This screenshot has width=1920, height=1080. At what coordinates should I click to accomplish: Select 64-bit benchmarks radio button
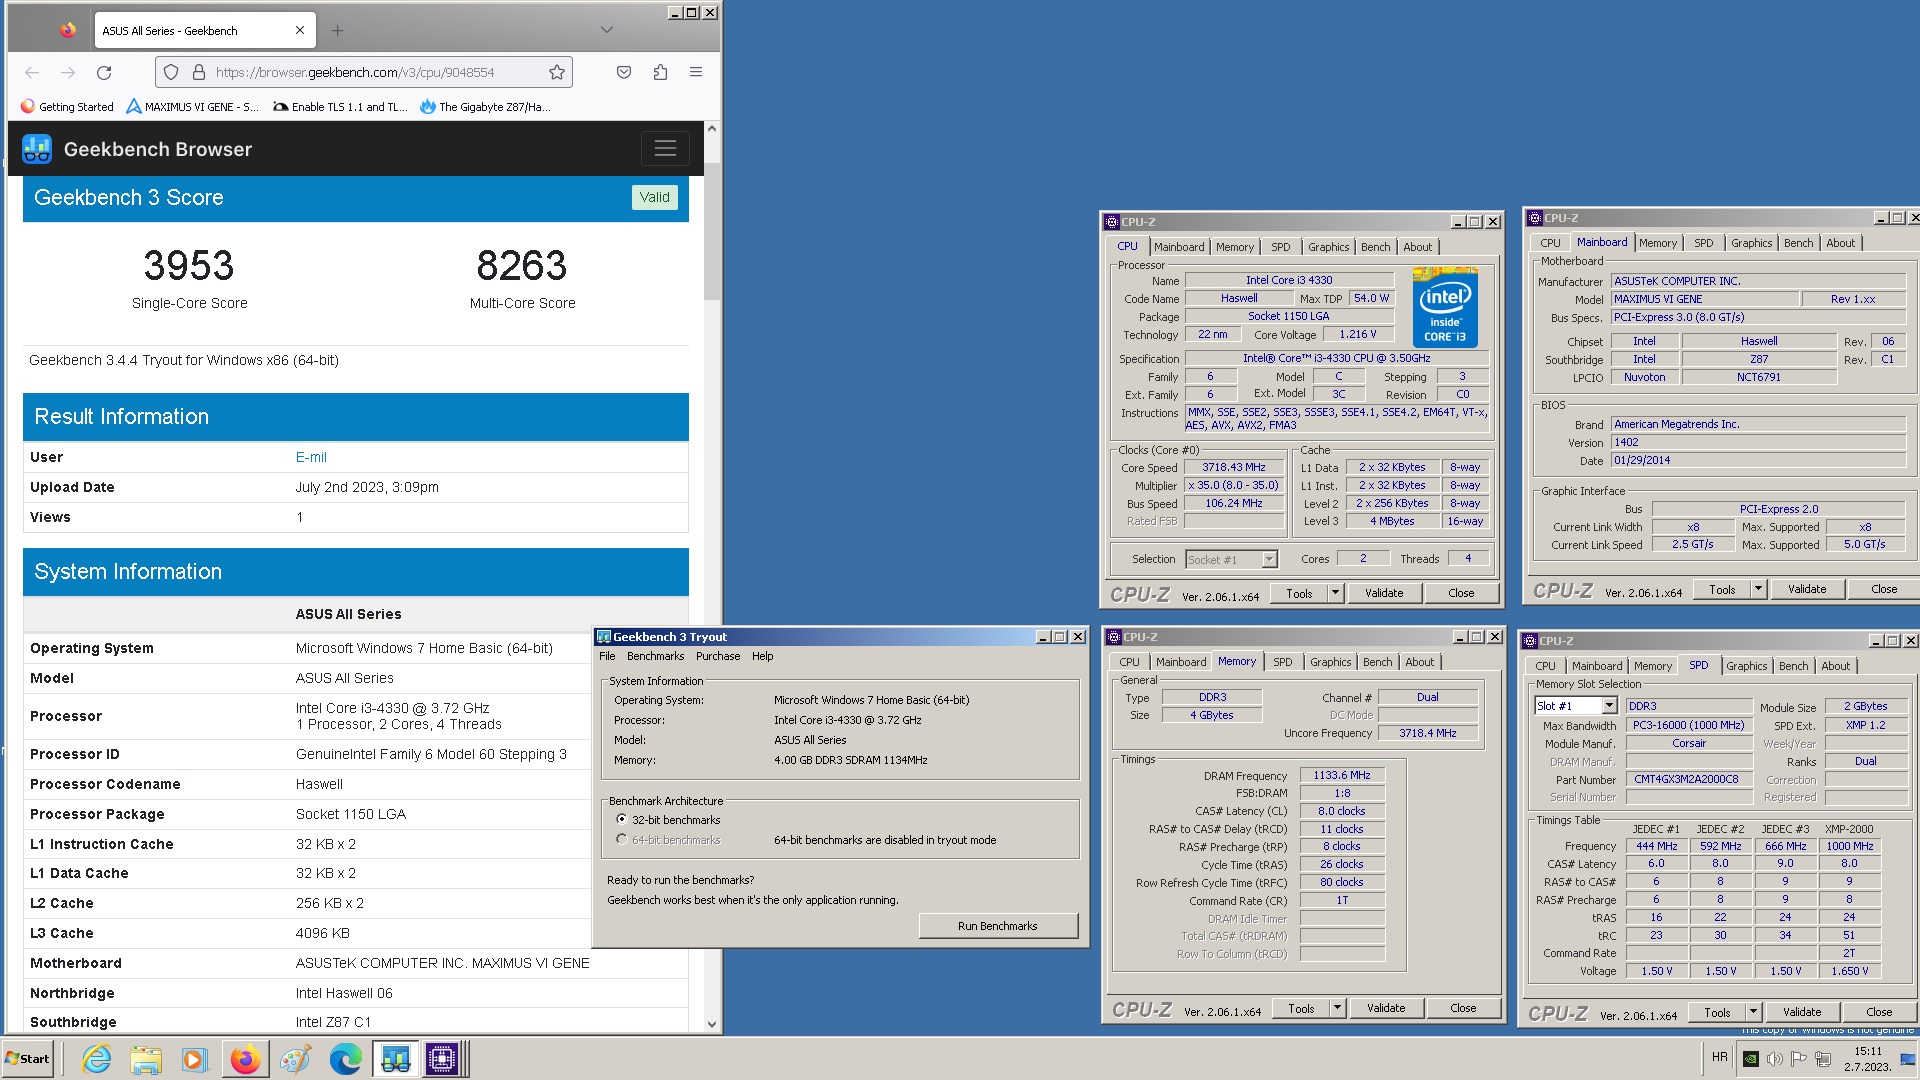pyautogui.click(x=621, y=839)
